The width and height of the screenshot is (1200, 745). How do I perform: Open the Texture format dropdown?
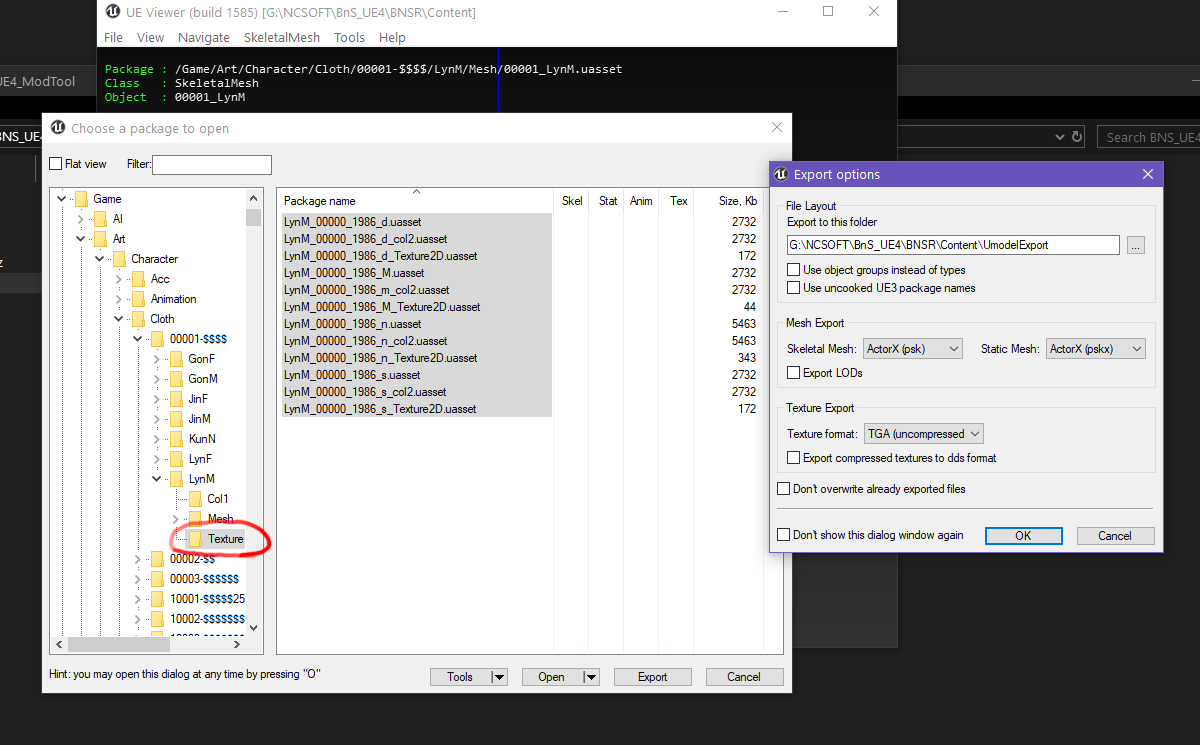click(x=925, y=434)
